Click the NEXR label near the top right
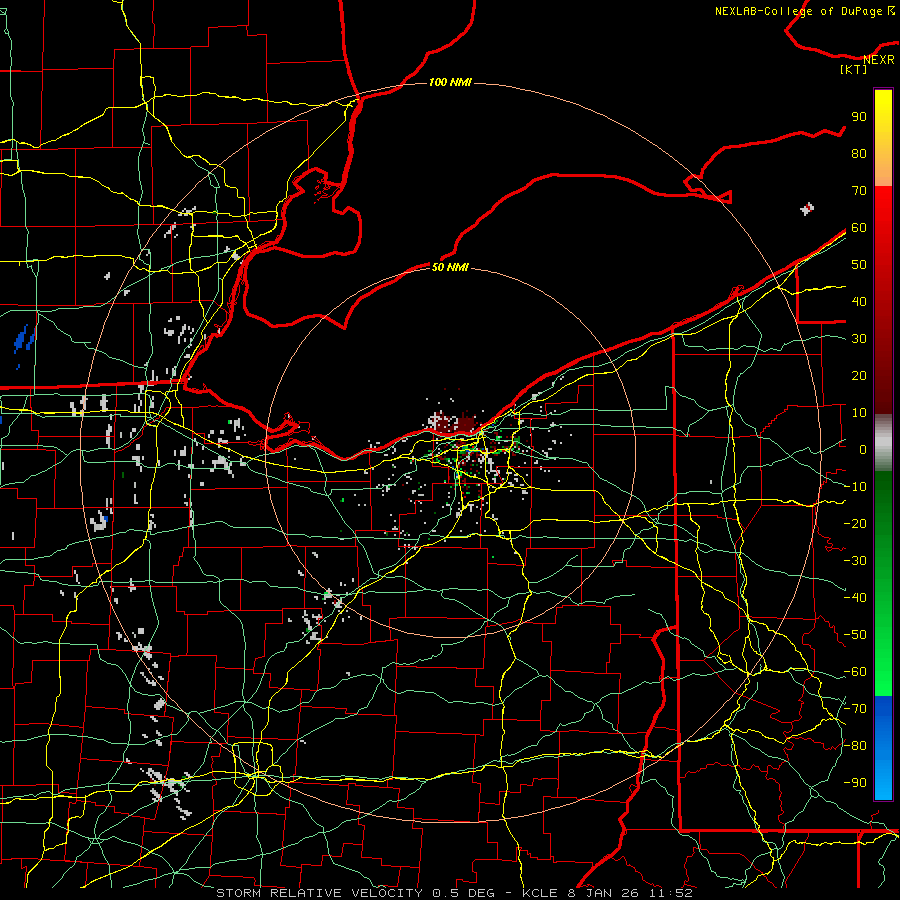 pyautogui.click(x=879, y=60)
